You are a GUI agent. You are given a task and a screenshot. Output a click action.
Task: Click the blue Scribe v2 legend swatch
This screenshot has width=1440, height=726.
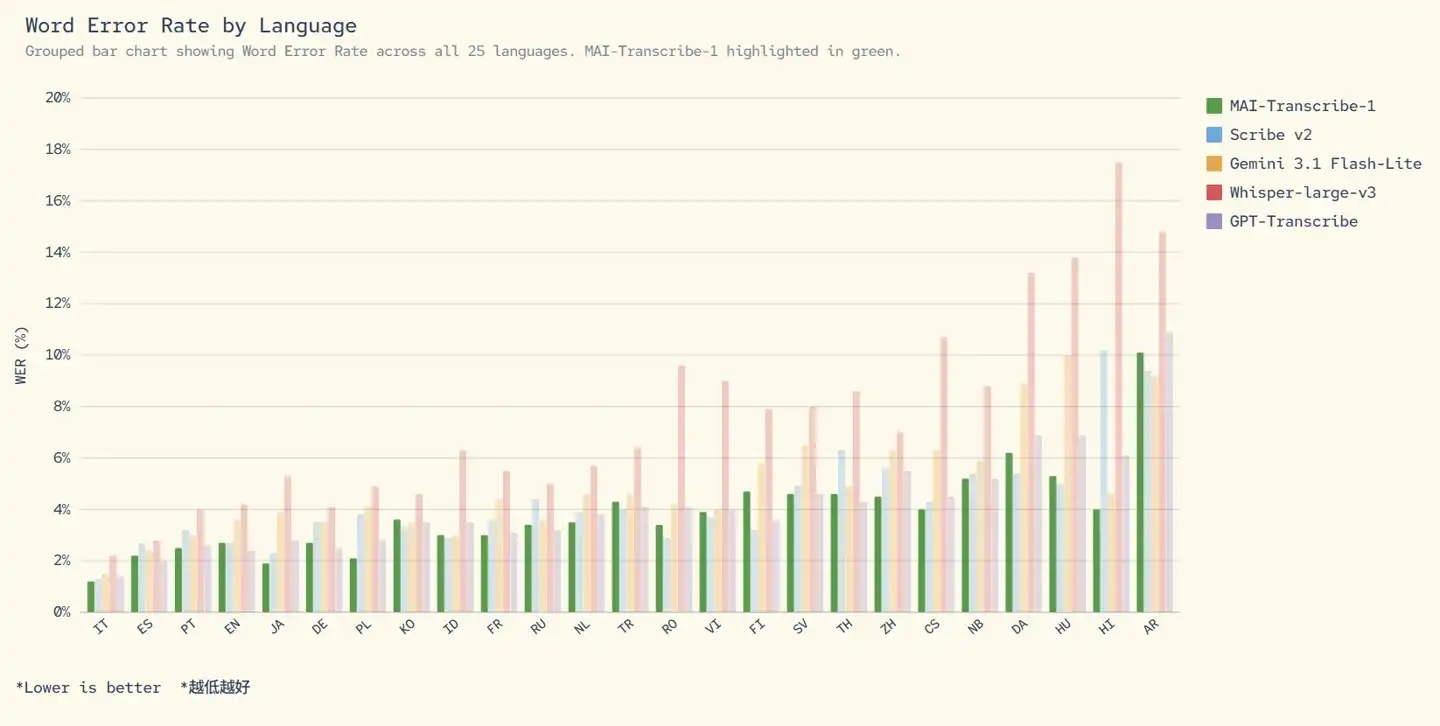[x=1215, y=135]
